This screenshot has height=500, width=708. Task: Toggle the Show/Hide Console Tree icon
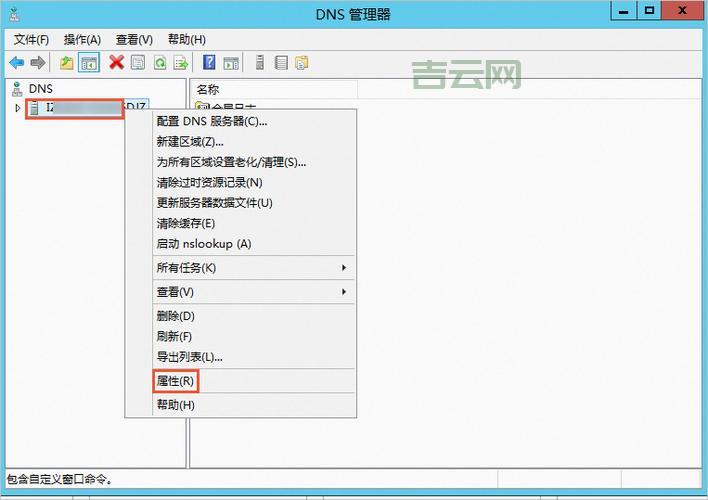tap(88, 63)
